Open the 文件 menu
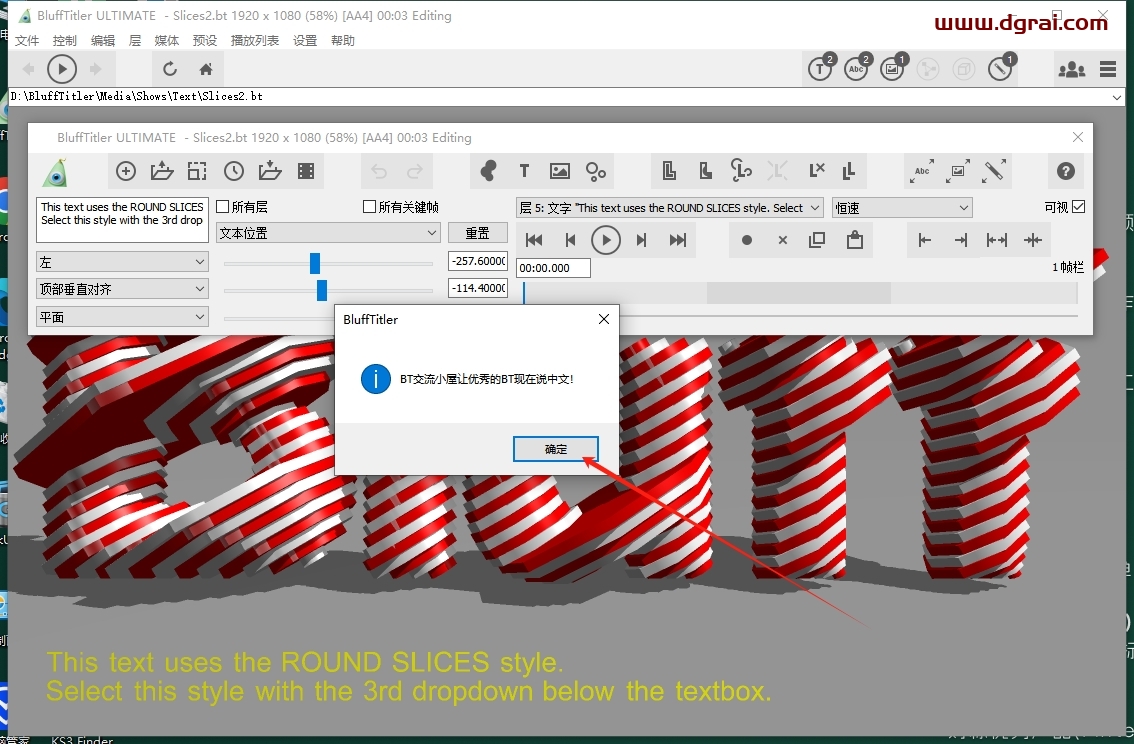1134x744 pixels. click(27, 40)
